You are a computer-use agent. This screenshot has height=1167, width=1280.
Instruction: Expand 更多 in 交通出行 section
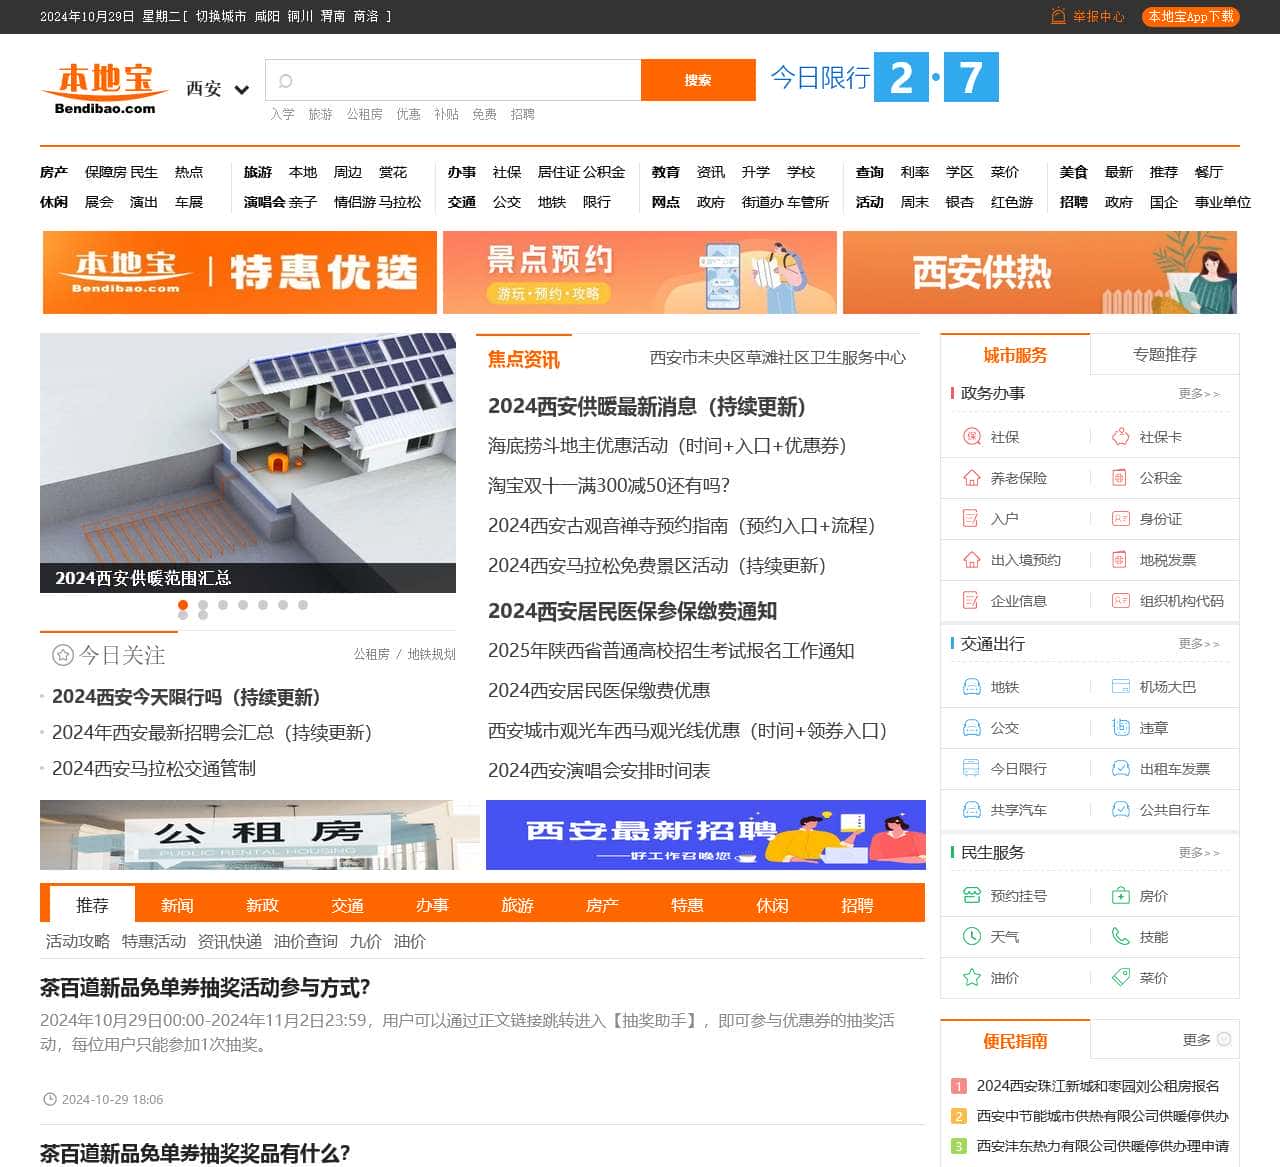click(1199, 644)
